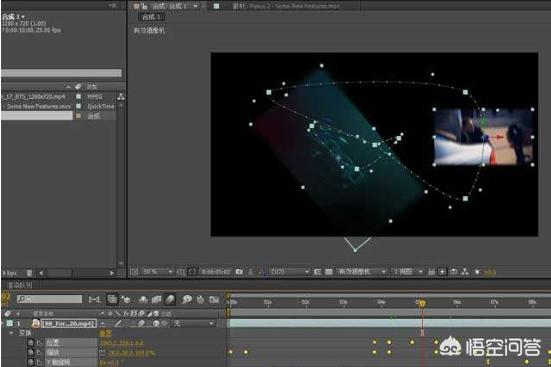Click the project flowchart icon beside MPEG
Screen dimensions: 551x367
coord(121,97)
